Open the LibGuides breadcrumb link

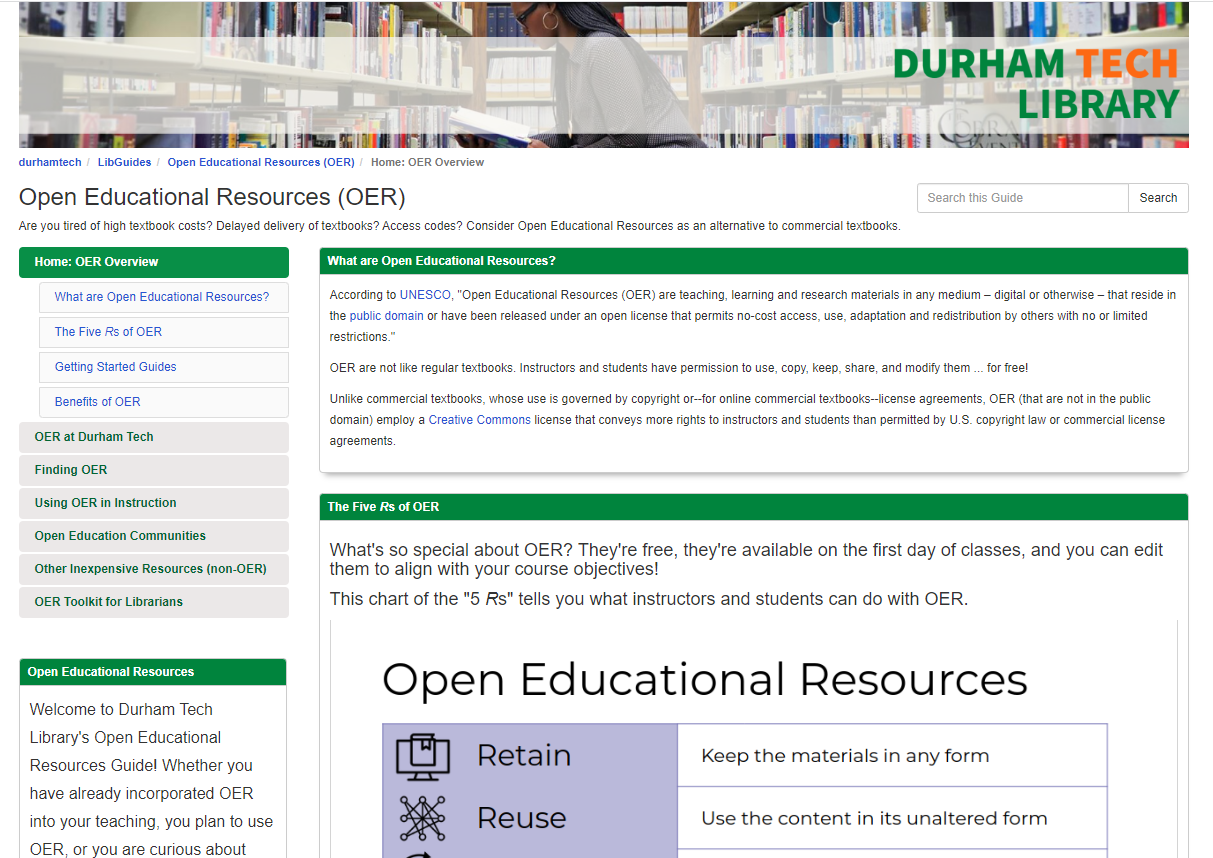(x=125, y=162)
